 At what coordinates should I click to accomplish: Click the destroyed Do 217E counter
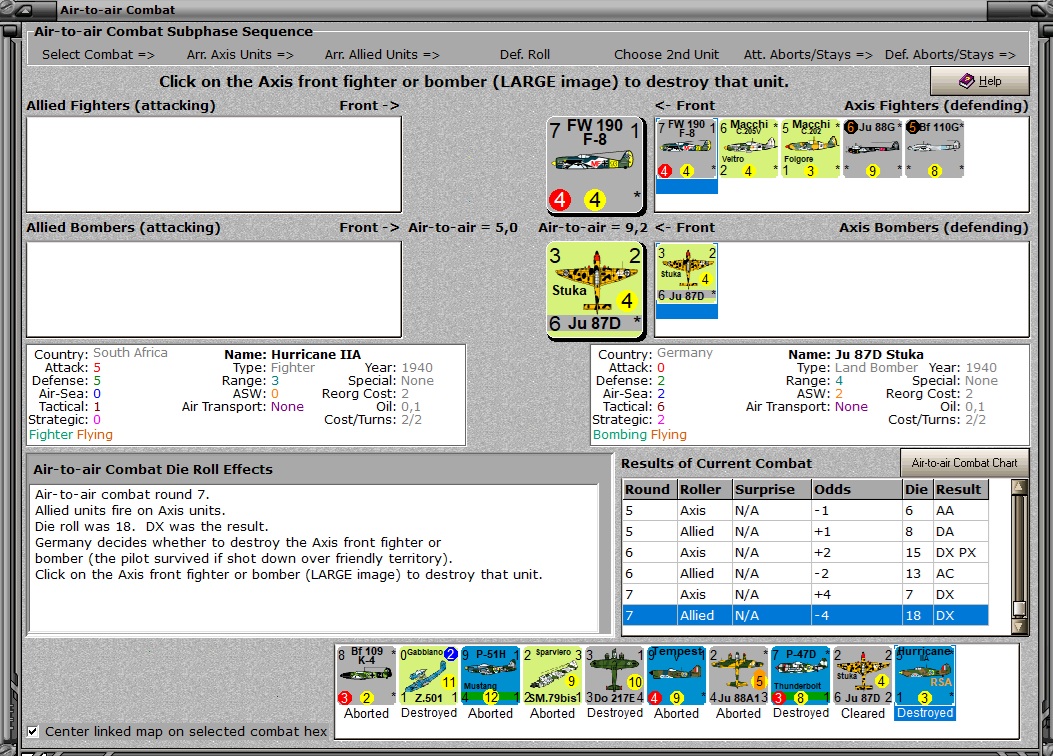[614, 675]
